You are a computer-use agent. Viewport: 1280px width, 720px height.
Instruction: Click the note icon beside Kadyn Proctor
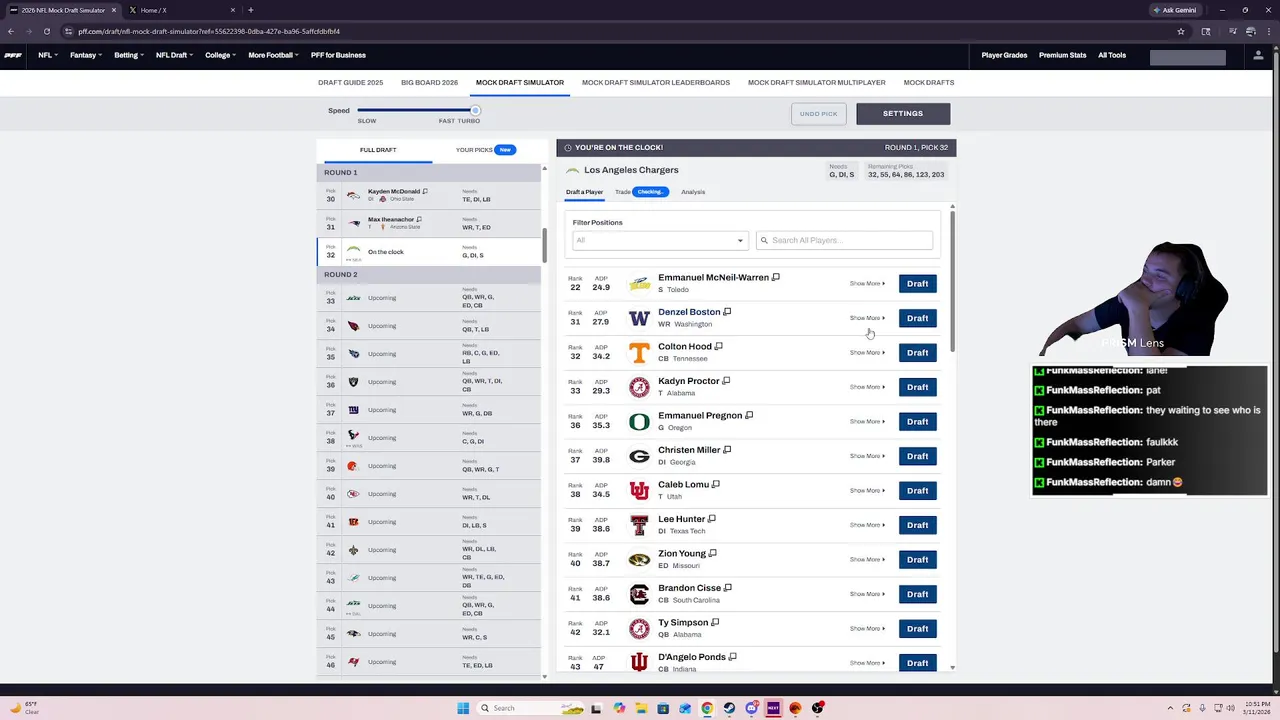tap(726, 381)
